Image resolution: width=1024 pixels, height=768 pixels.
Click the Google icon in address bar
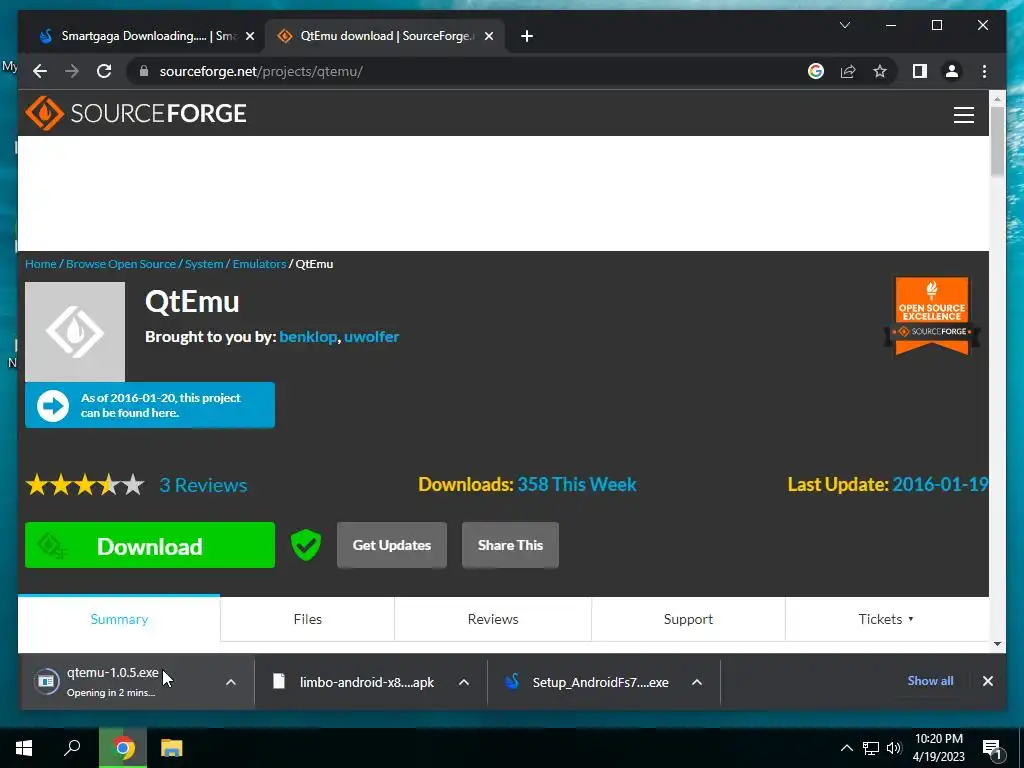tap(816, 71)
